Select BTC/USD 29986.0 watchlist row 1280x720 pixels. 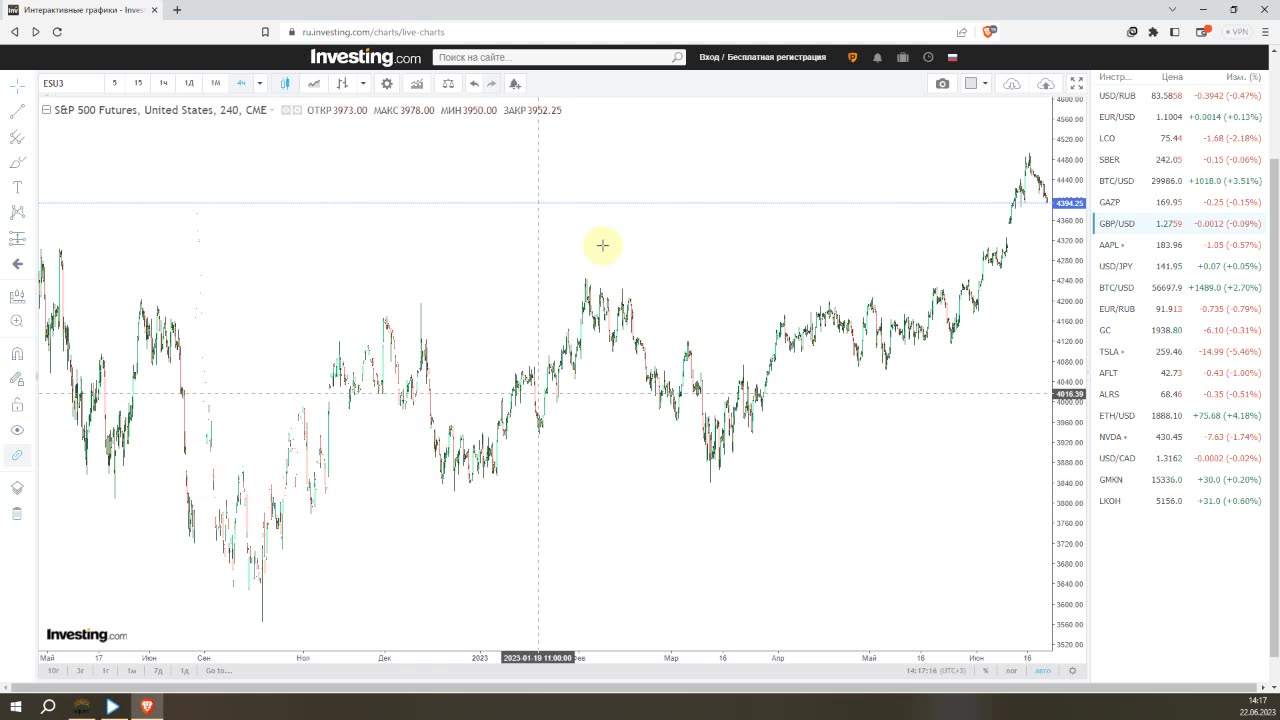click(x=1180, y=181)
